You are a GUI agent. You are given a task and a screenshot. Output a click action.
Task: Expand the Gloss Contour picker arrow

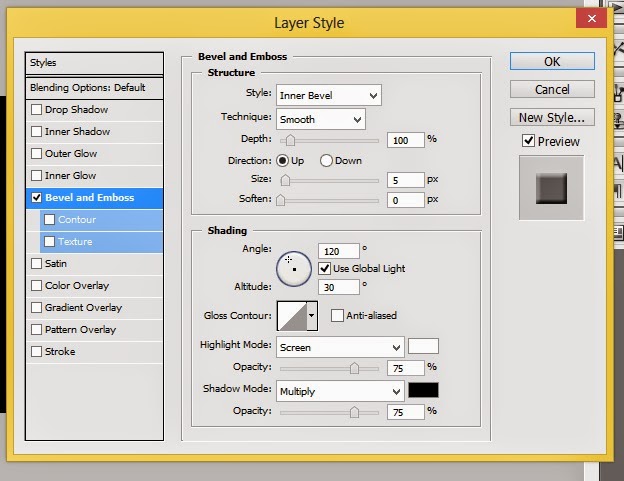(x=312, y=316)
